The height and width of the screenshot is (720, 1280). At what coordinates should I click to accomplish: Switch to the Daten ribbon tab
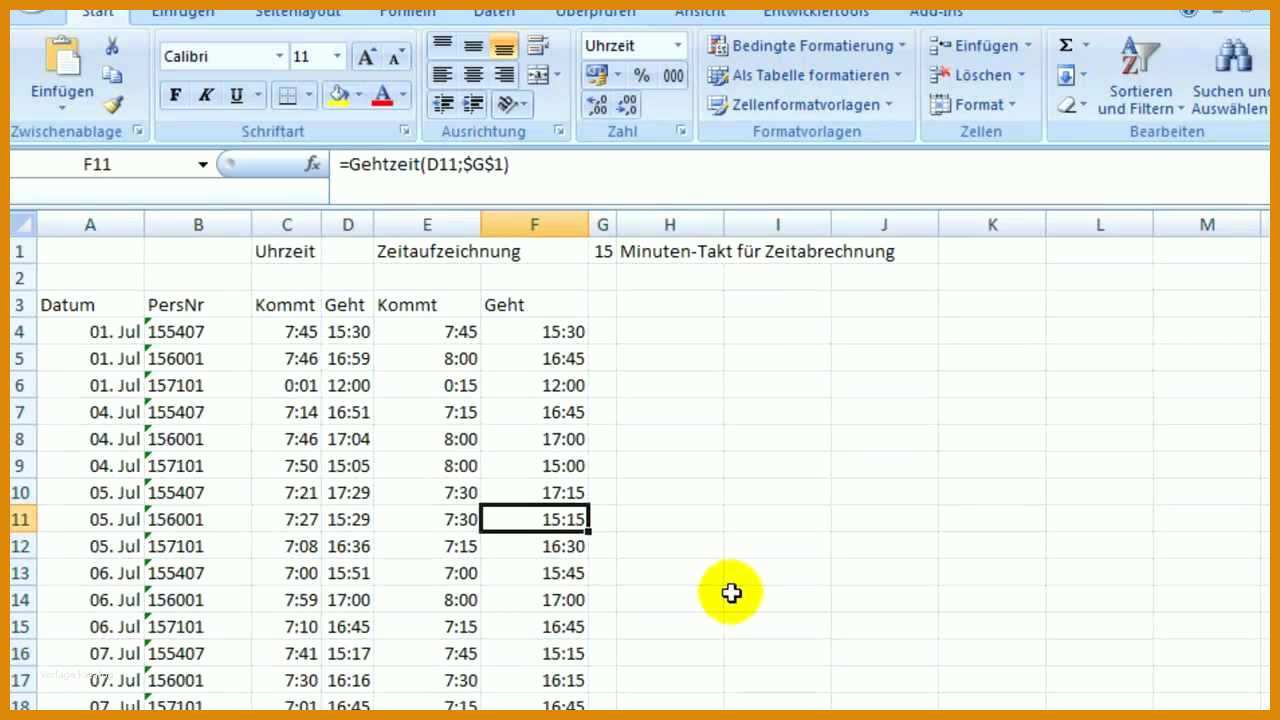pos(494,12)
